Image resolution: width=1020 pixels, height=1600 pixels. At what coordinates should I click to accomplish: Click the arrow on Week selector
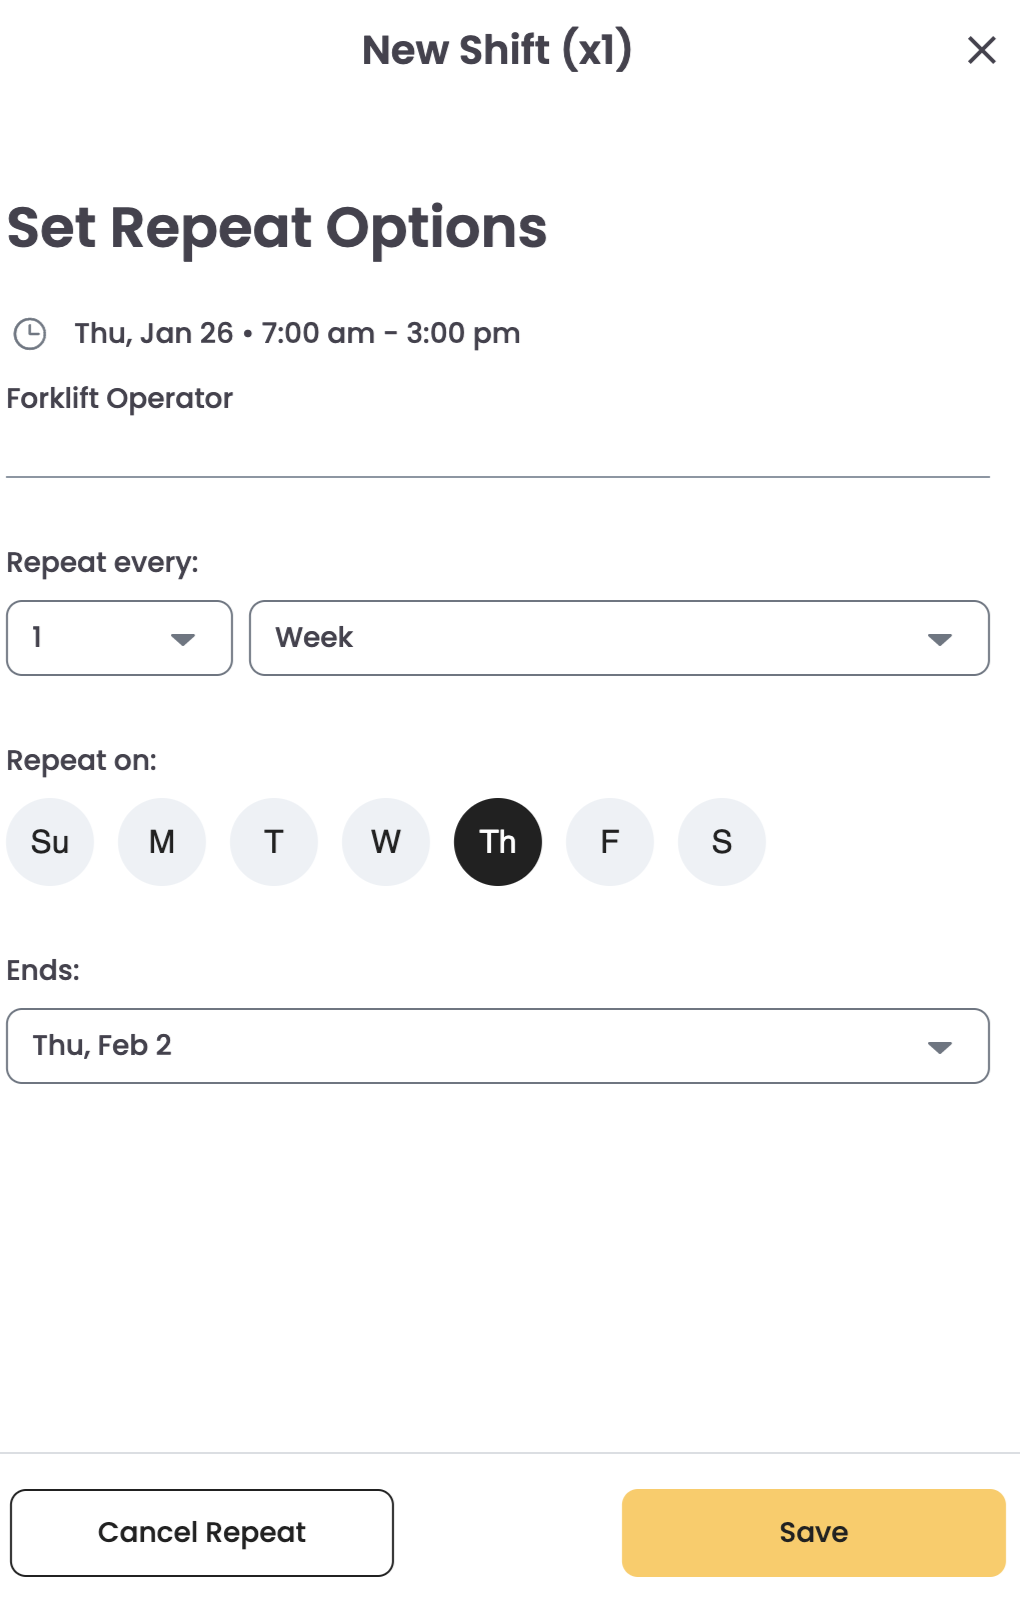point(939,639)
